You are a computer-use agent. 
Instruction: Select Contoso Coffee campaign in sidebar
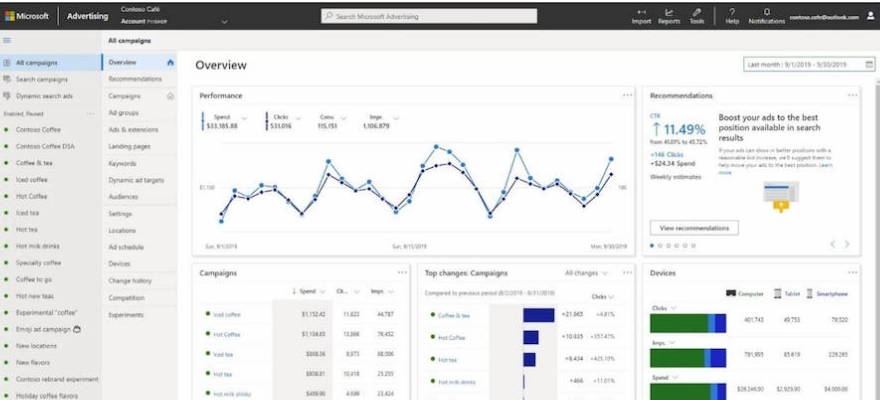(38, 130)
